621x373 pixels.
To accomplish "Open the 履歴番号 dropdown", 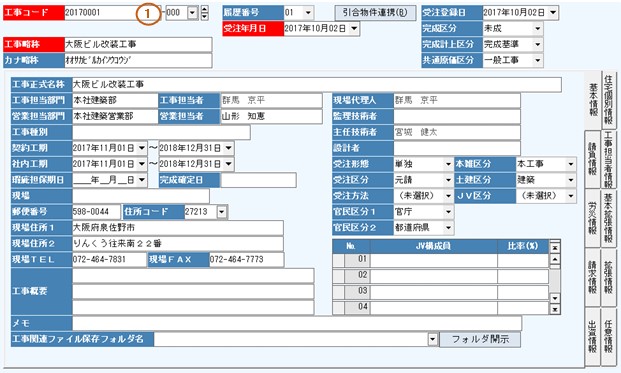I will (308, 13).
